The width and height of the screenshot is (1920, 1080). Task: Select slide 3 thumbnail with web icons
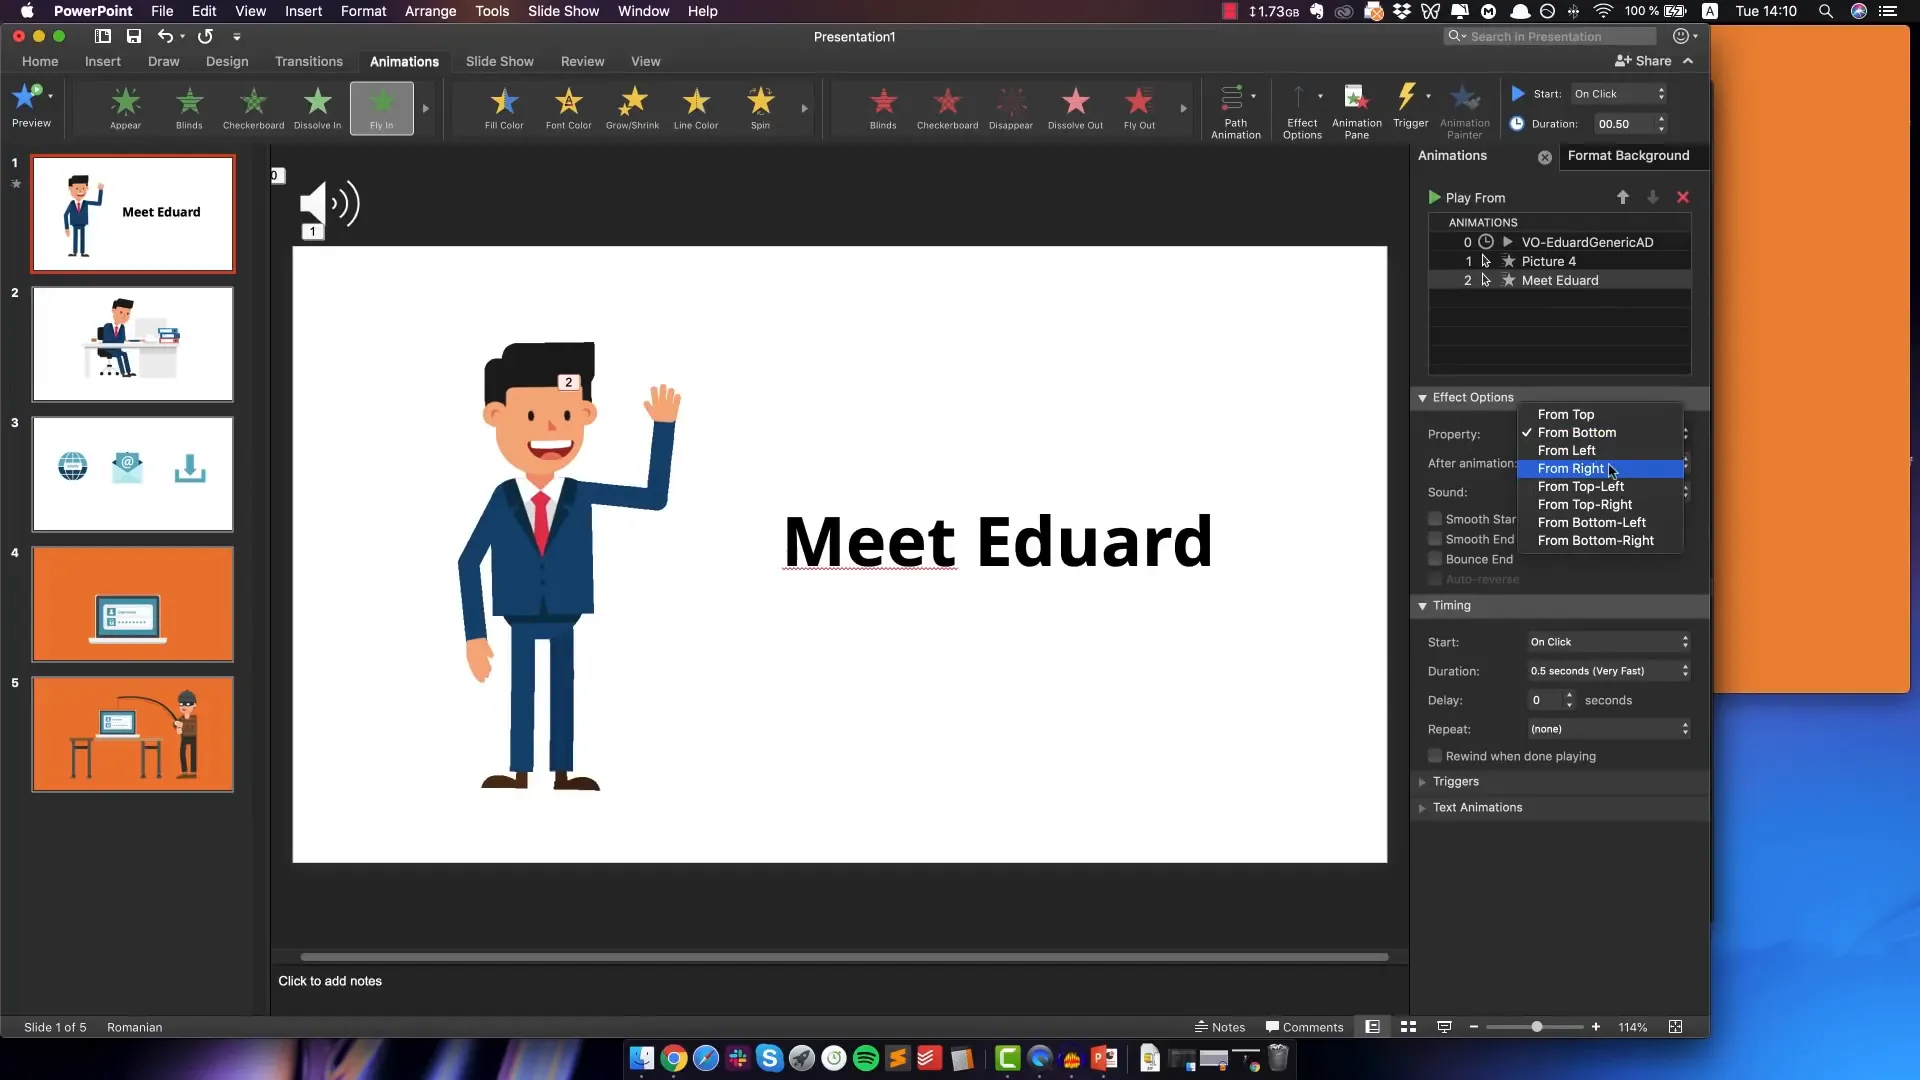pyautogui.click(x=133, y=474)
